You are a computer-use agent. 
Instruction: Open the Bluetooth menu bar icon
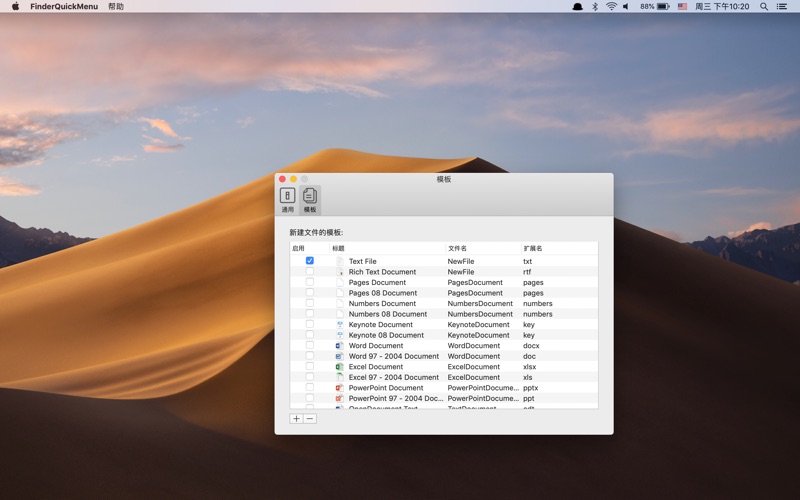tap(594, 7)
